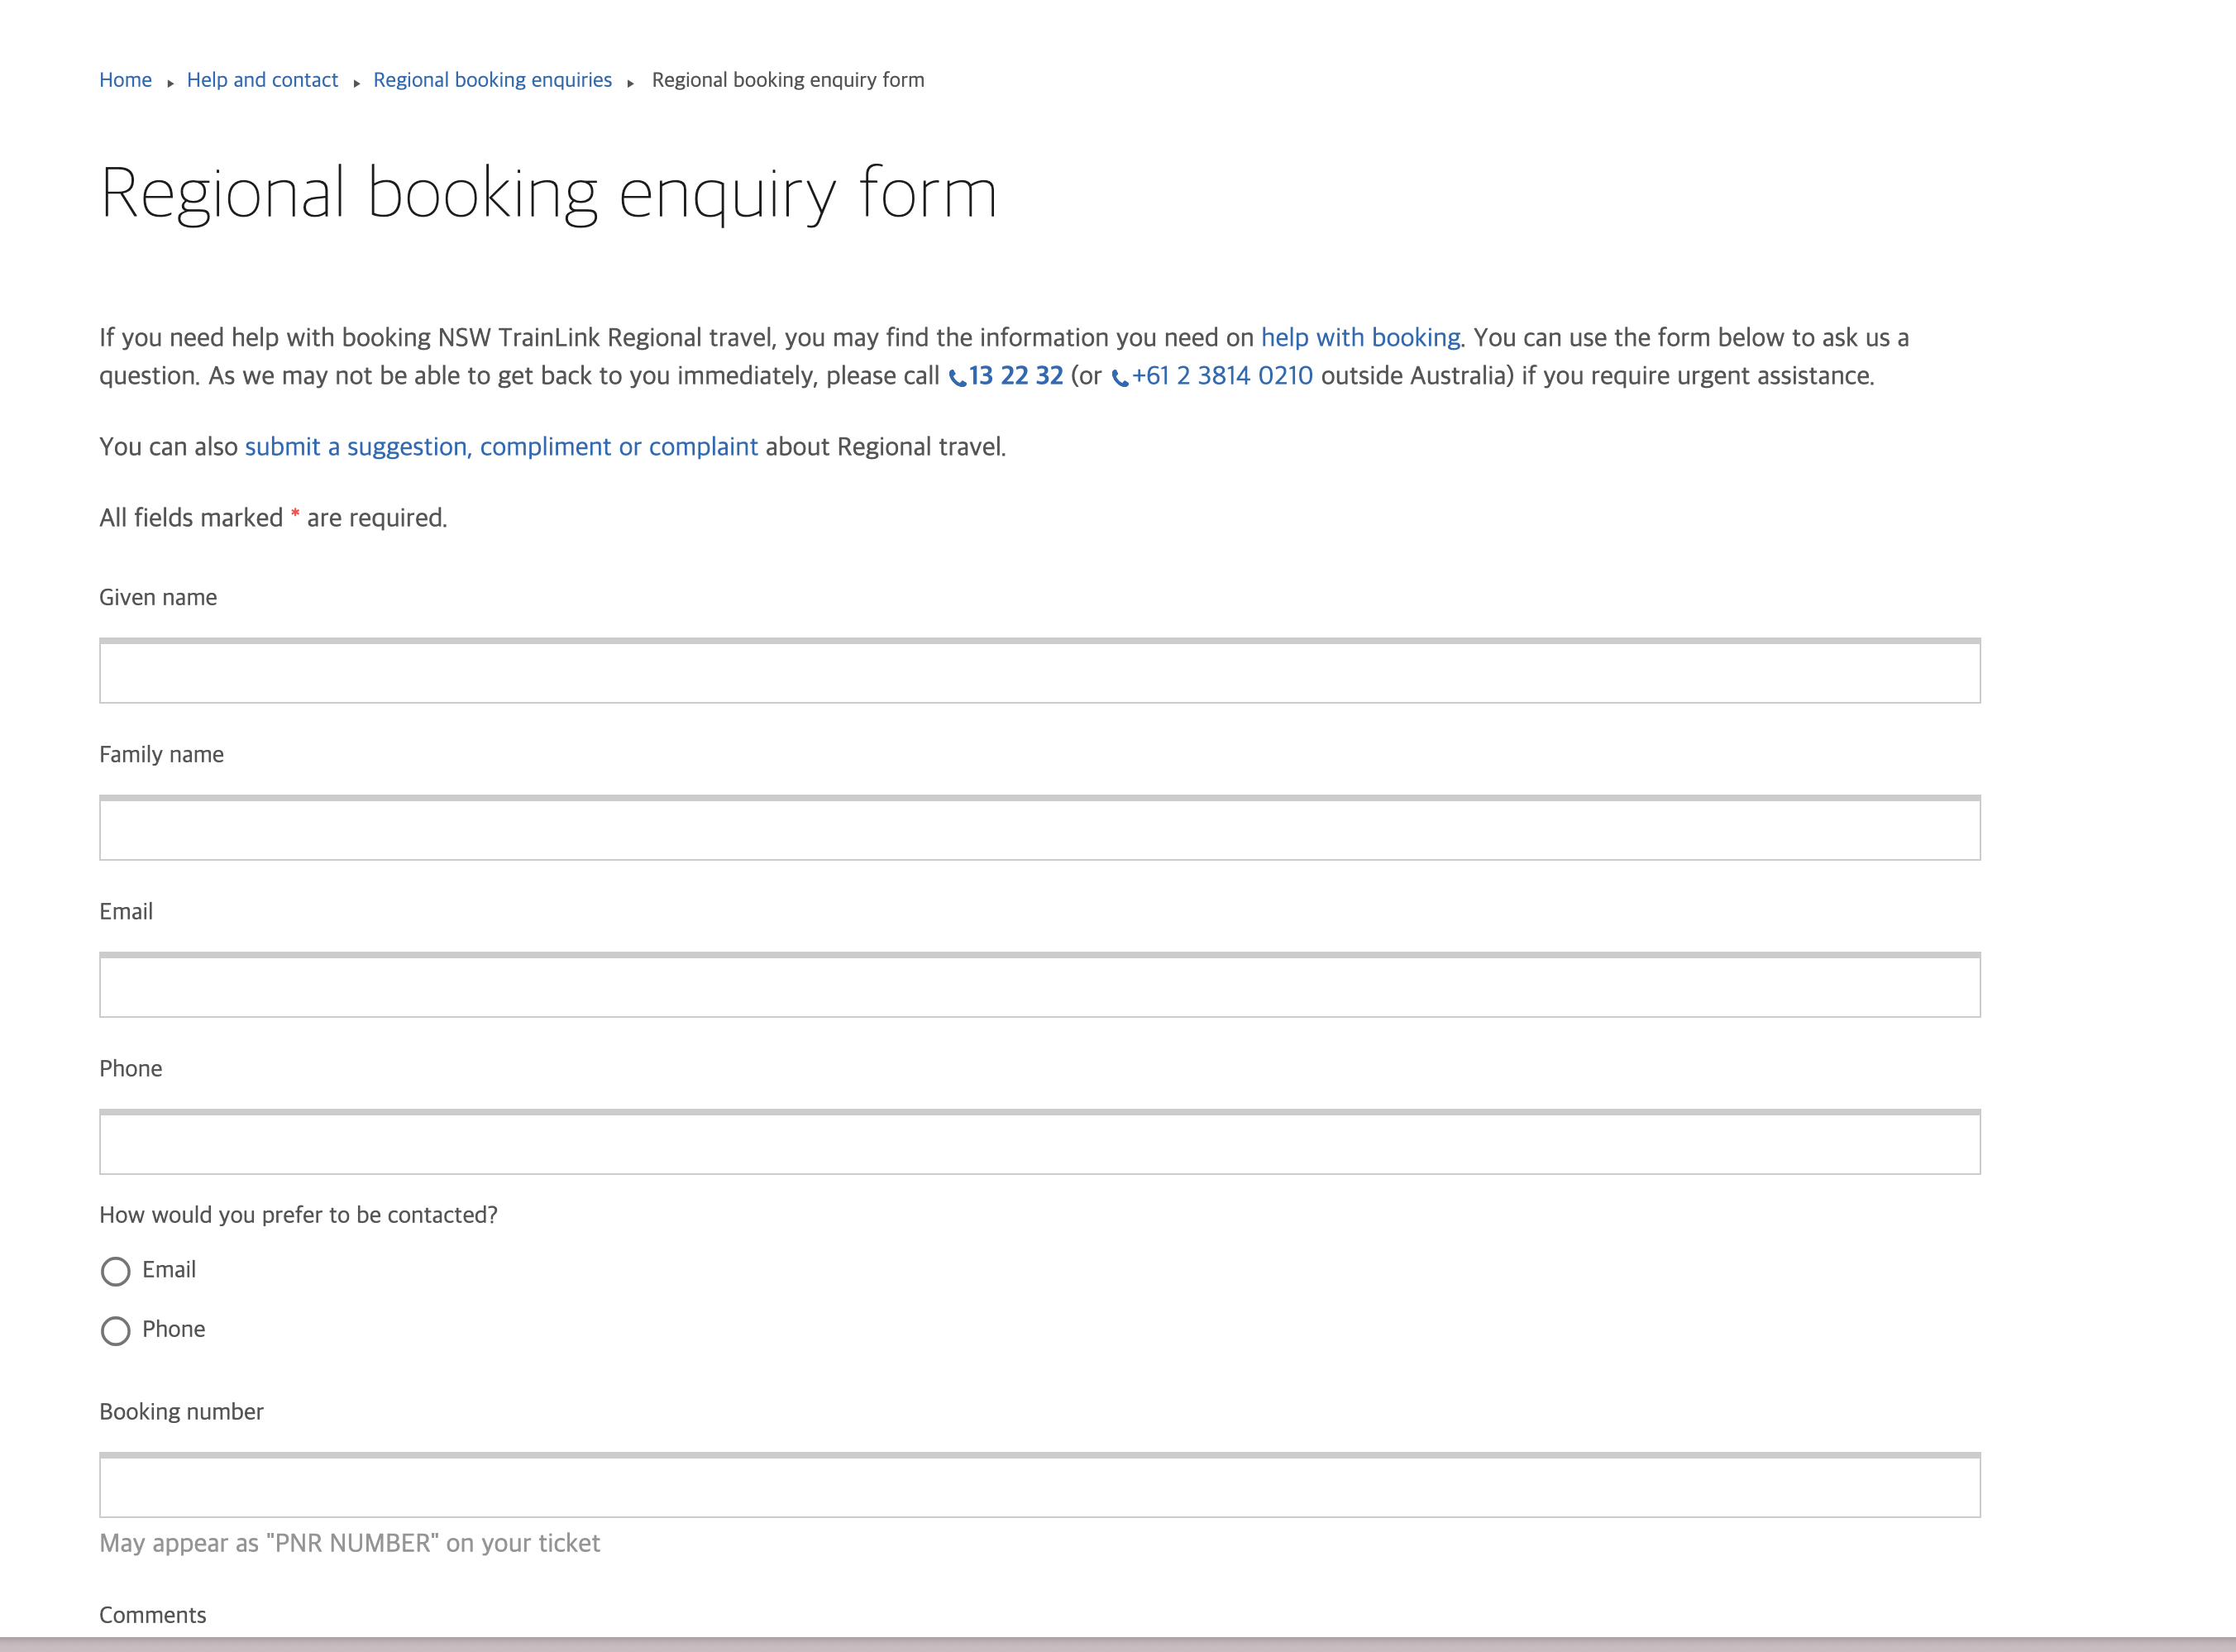
Task: Click the Phone number input field
Action: 1039,1143
